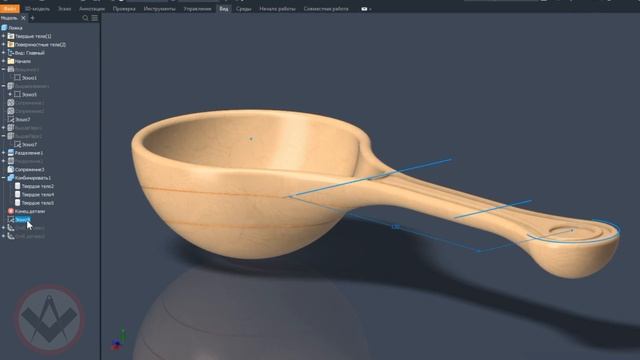Image resolution: width=640 pixels, height=360 pixels.
Task: Expand the greyed Разделение2 feature
Action: point(4,161)
